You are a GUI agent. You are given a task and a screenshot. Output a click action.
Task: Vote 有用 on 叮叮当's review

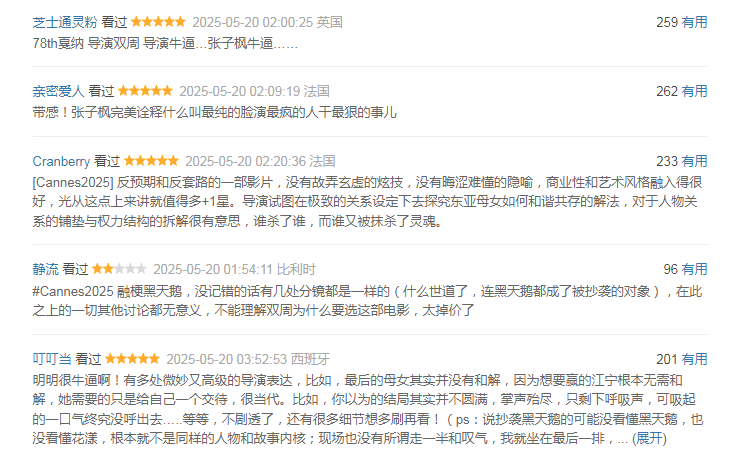(695, 359)
